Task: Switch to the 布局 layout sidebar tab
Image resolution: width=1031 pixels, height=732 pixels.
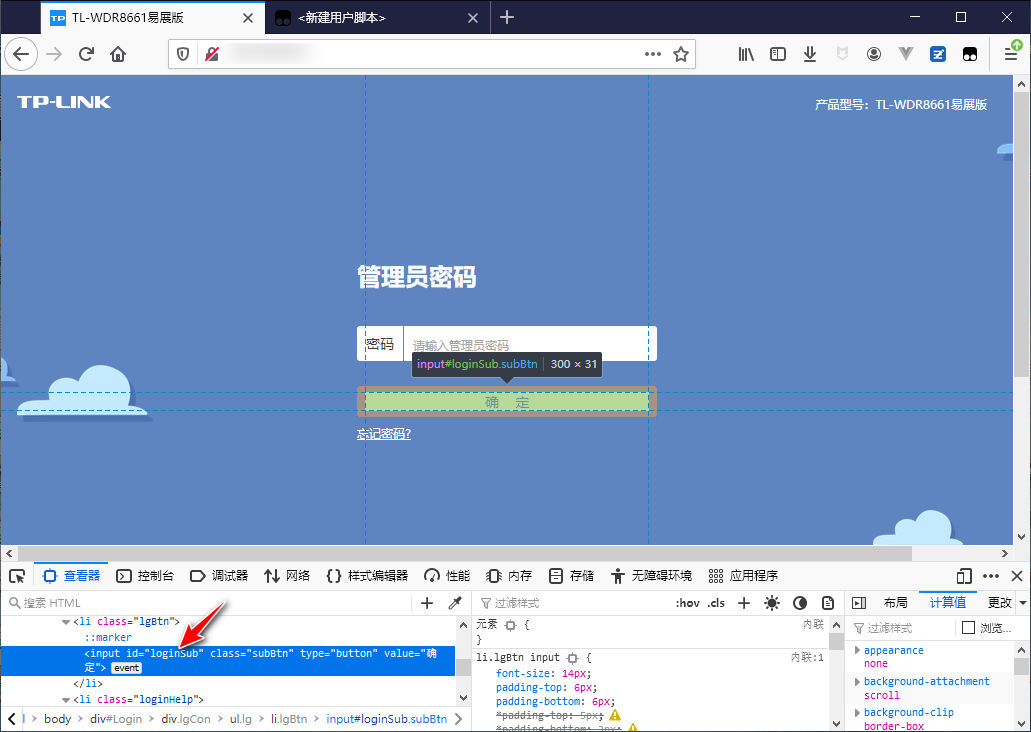Action: [x=896, y=603]
